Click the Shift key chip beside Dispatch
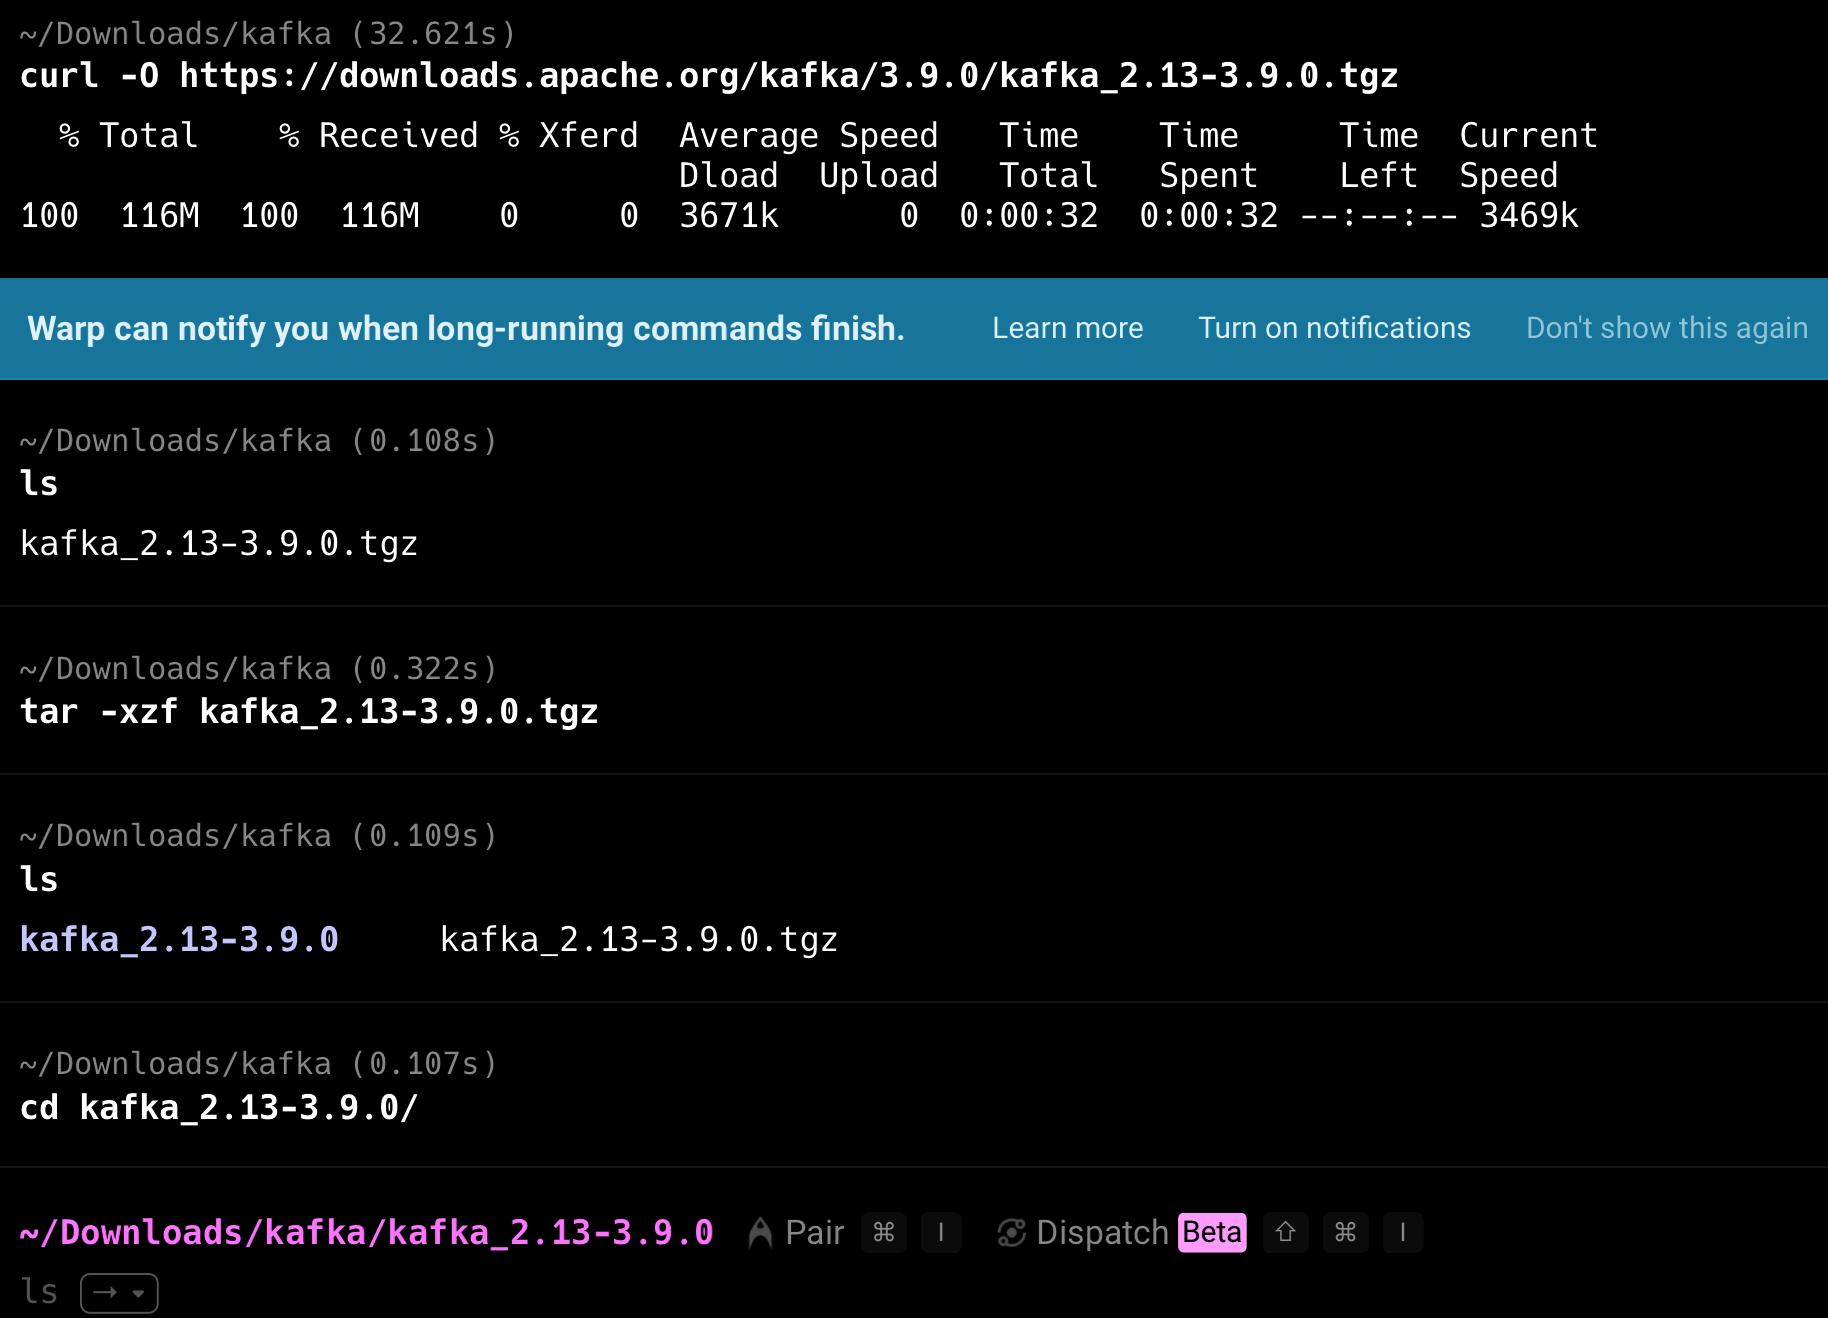 pos(1286,1233)
